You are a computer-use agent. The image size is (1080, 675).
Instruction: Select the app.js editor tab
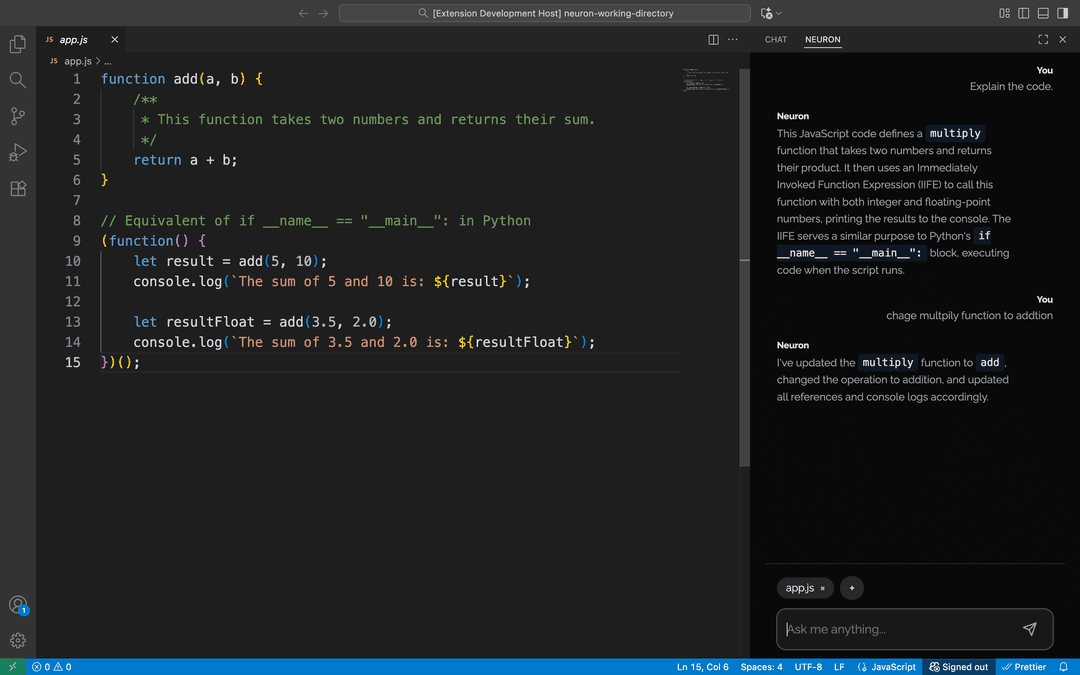tap(73, 40)
